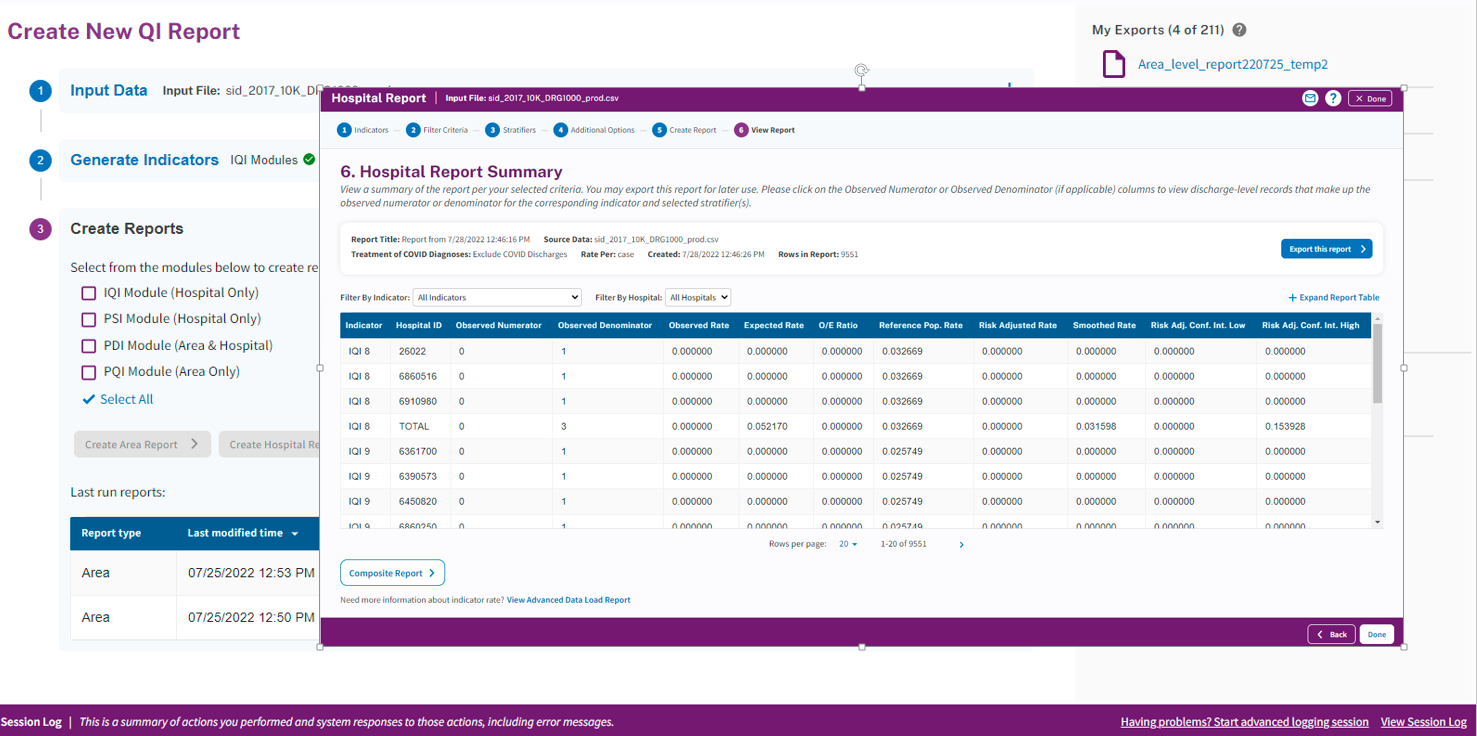Enable the PSI Module (Hospital Only) checkbox
This screenshot has height=736, width=1477.
[89, 319]
